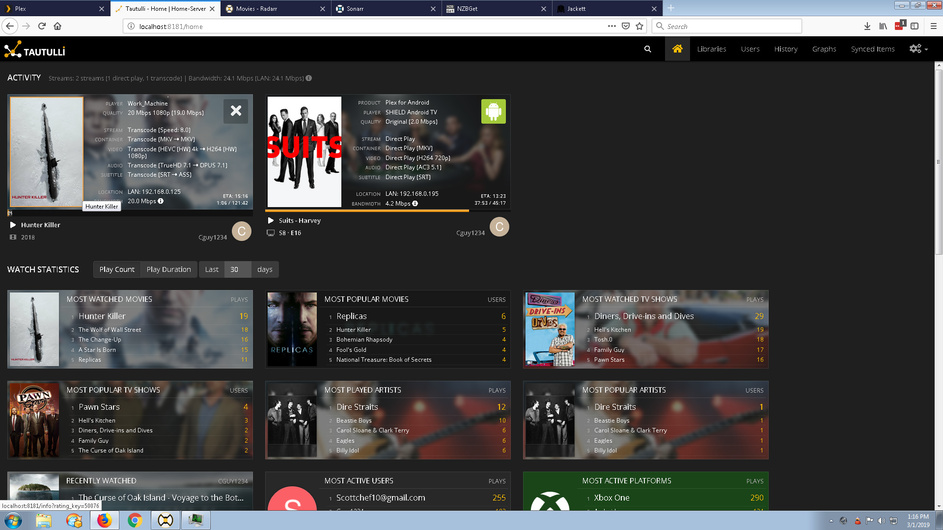Click the page vertical scrollbar

point(938,162)
